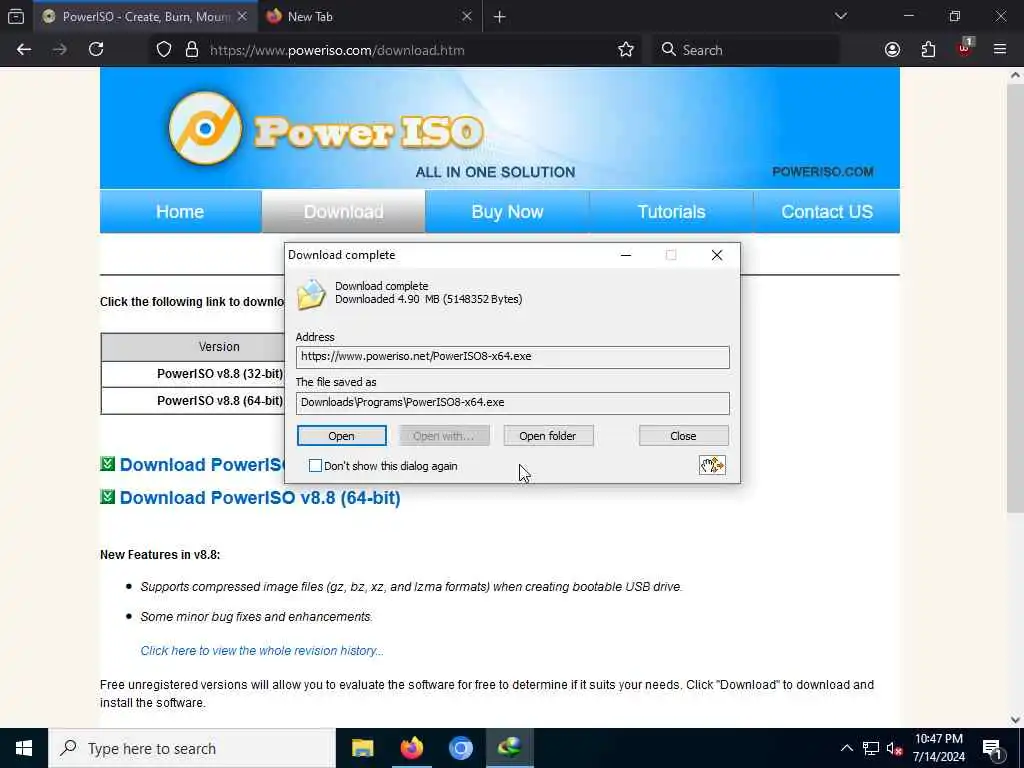
Task: Click scrollbar down arrow
Action: (1015, 720)
